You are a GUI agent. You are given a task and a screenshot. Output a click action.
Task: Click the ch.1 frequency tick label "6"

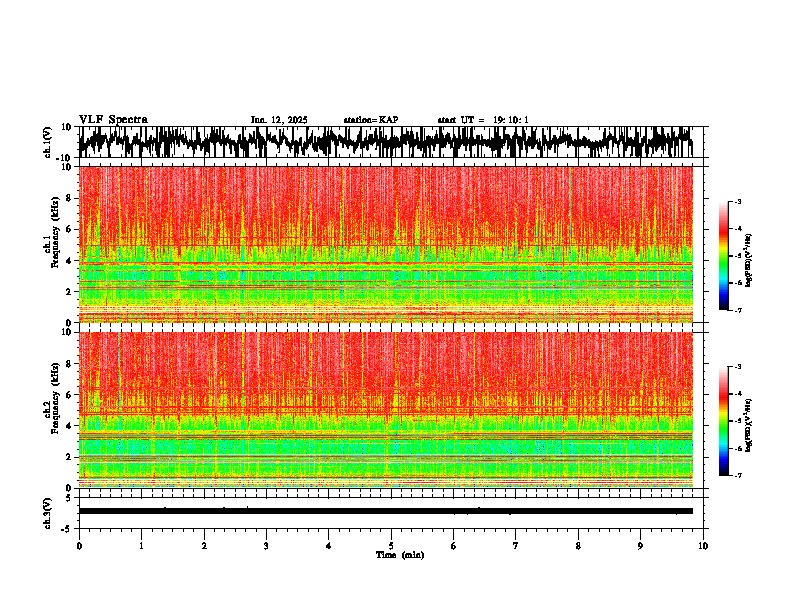(69, 229)
